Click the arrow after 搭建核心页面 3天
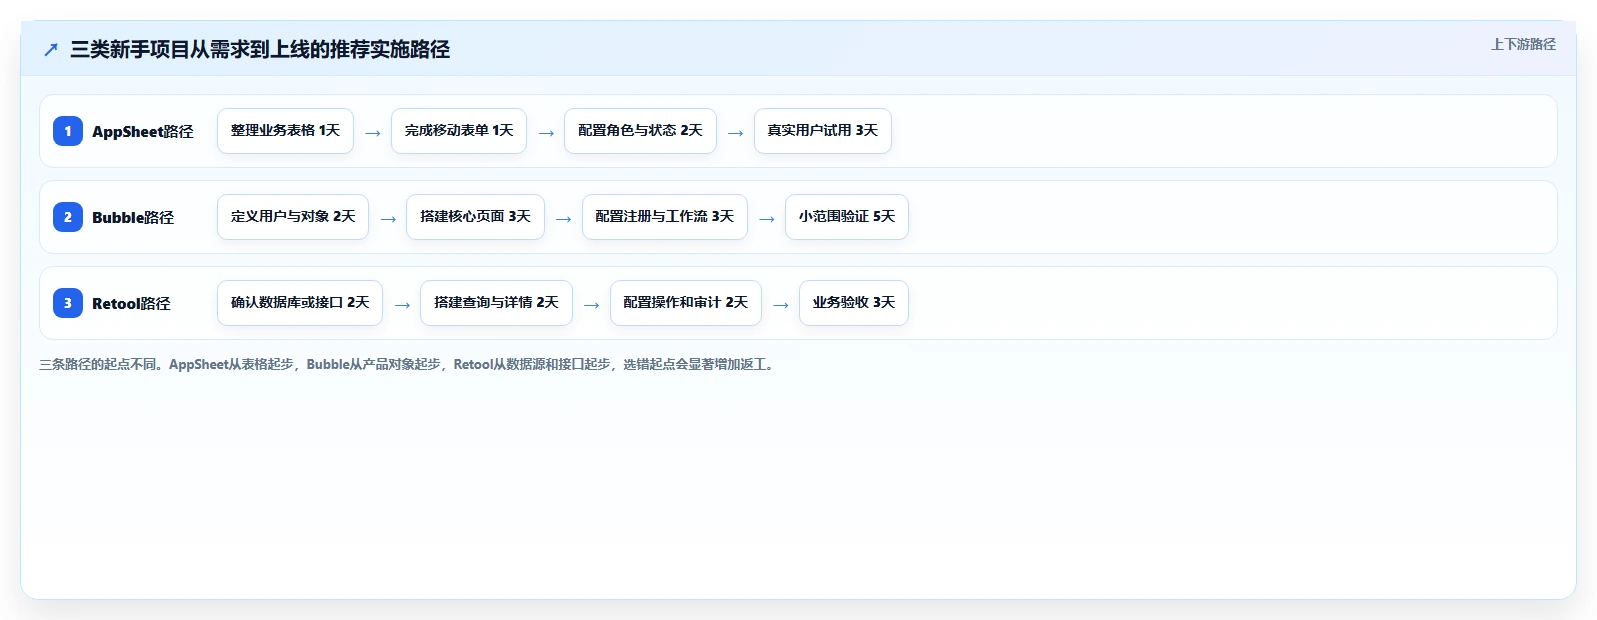Screen dimensions: 1597x620 point(564,219)
